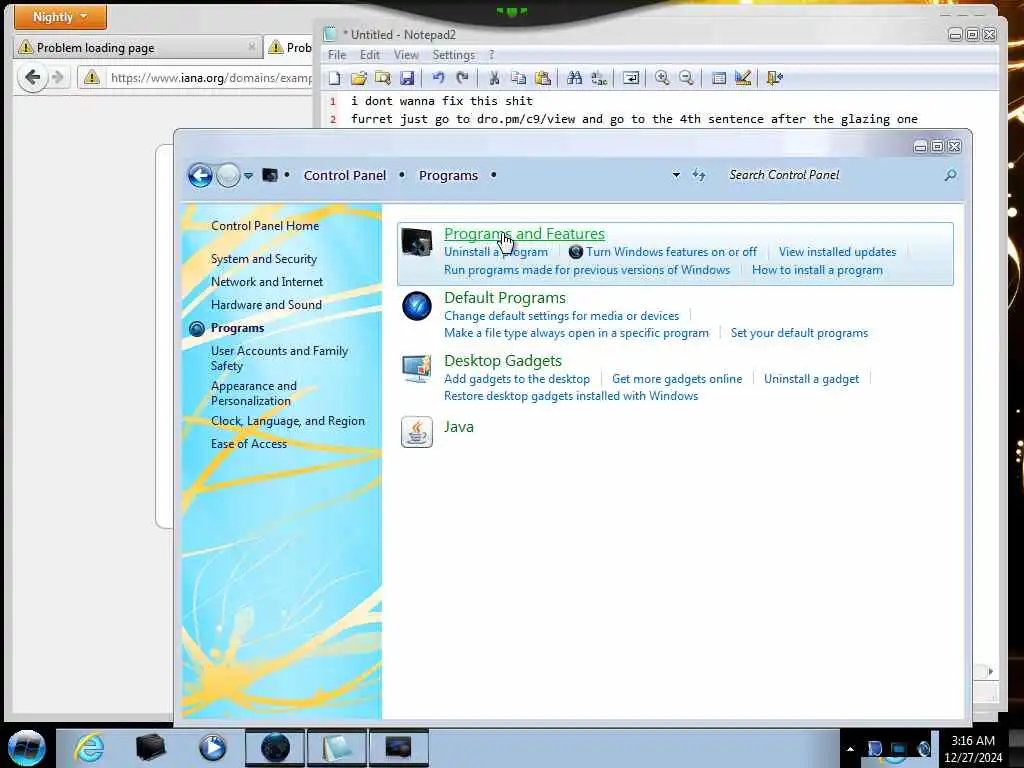This screenshot has width=1024, height=768.
Task: Click the Search Control Panel field
Action: [x=833, y=175]
